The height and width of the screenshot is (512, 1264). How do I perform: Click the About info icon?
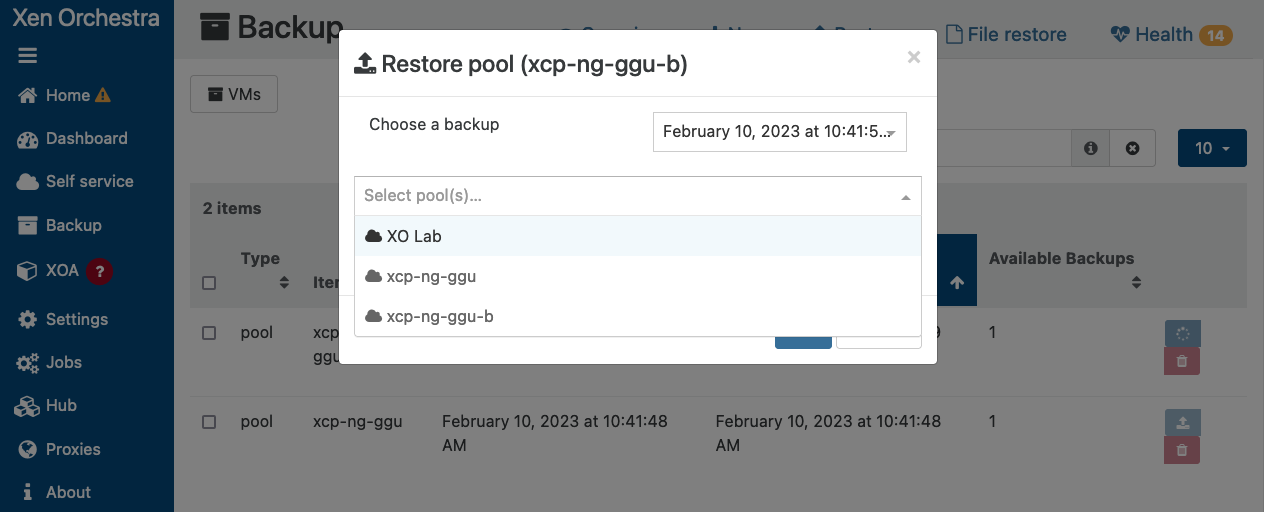pos(27,492)
